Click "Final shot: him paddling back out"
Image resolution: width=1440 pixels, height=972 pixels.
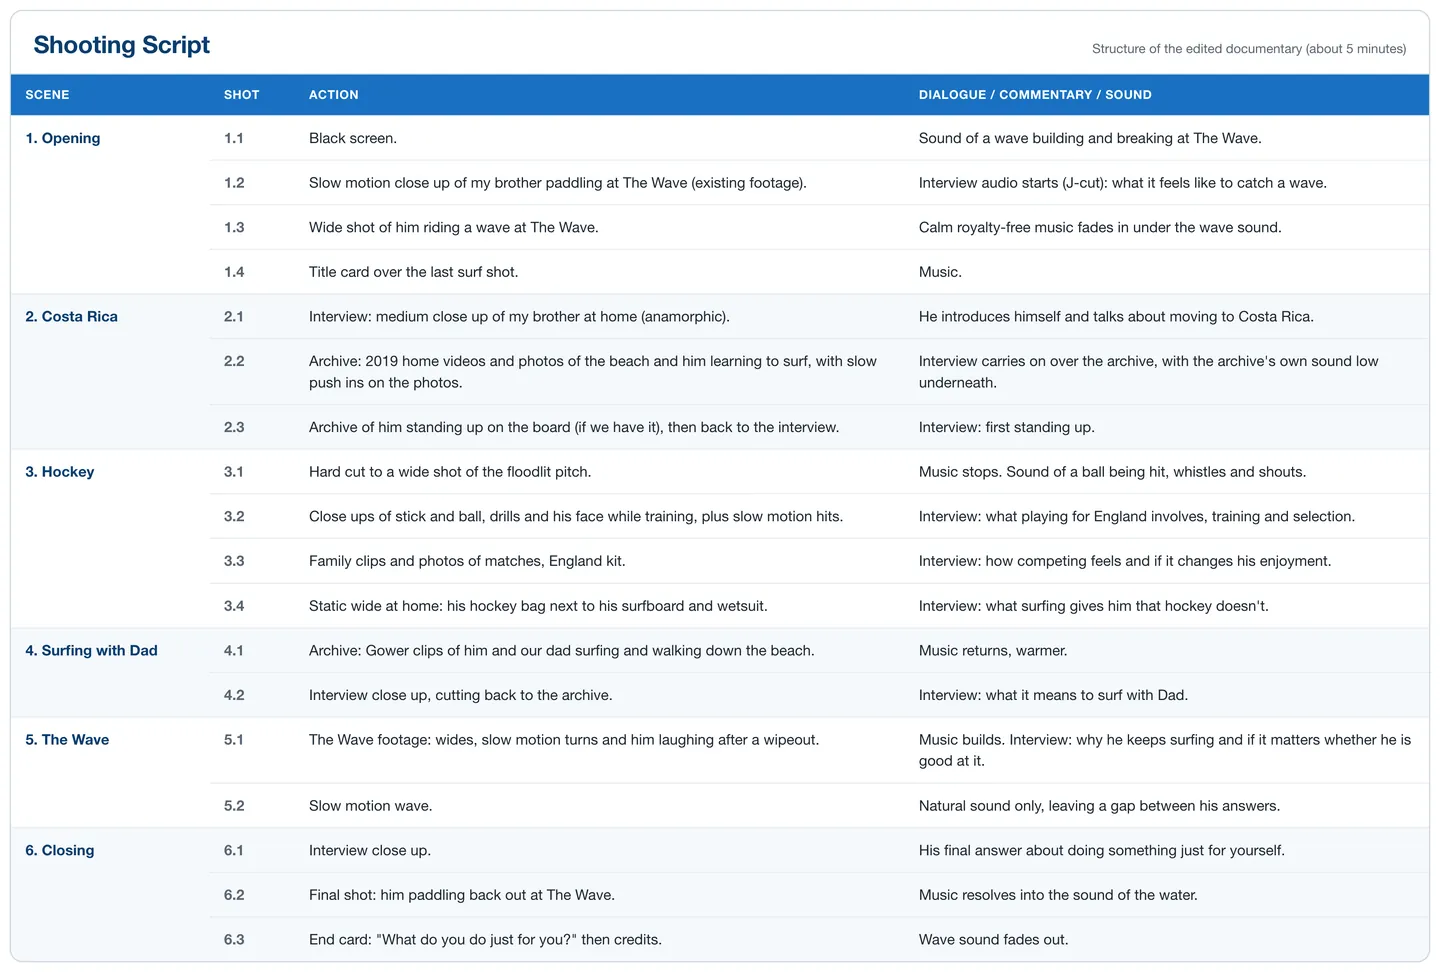click(462, 895)
